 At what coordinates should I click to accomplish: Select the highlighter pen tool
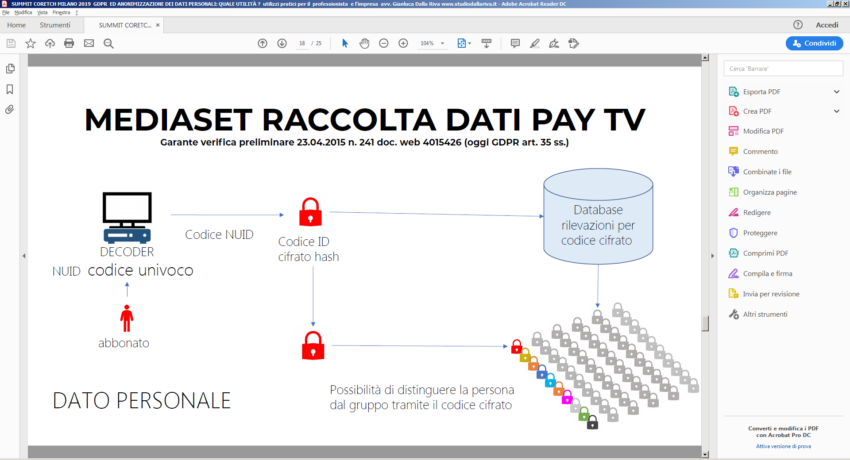[x=535, y=43]
